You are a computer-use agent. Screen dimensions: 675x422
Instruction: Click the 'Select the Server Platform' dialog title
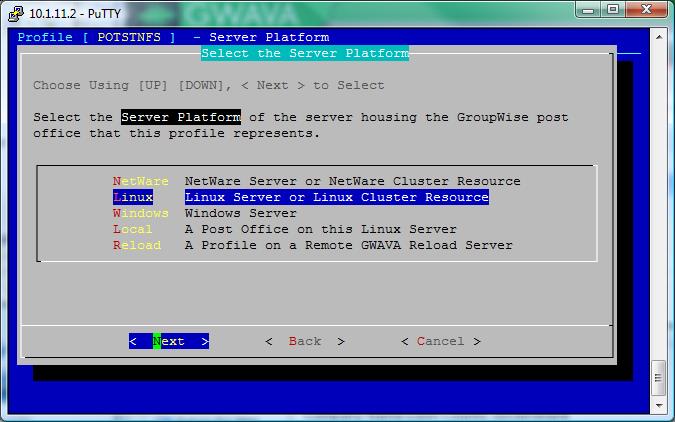(305, 53)
